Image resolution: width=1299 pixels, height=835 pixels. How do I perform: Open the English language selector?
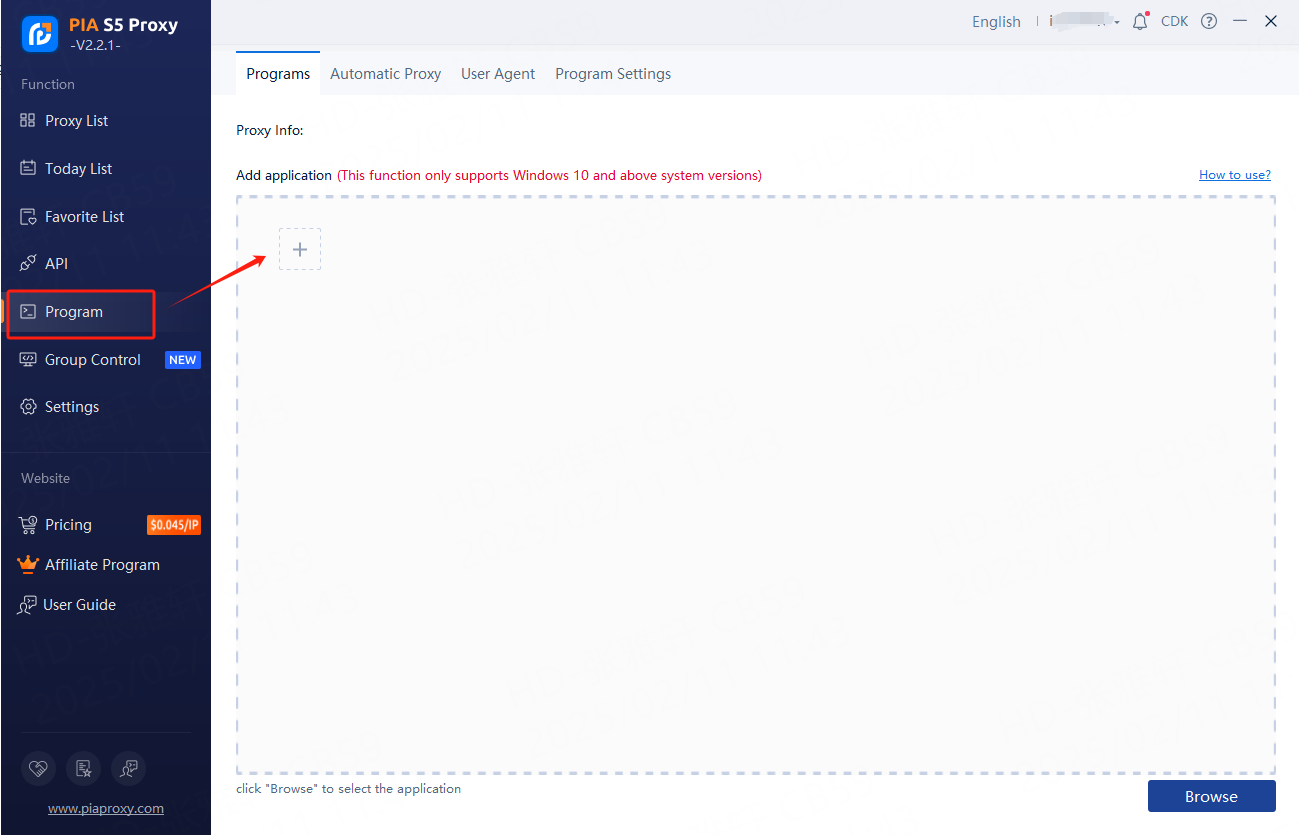(x=996, y=22)
